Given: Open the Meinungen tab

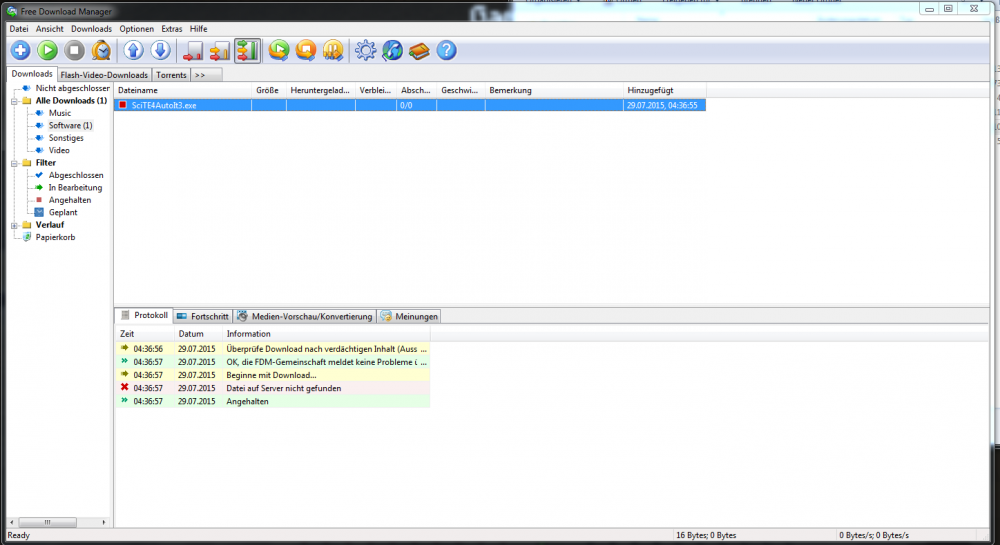Looking at the screenshot, I should tap(410, 316).
